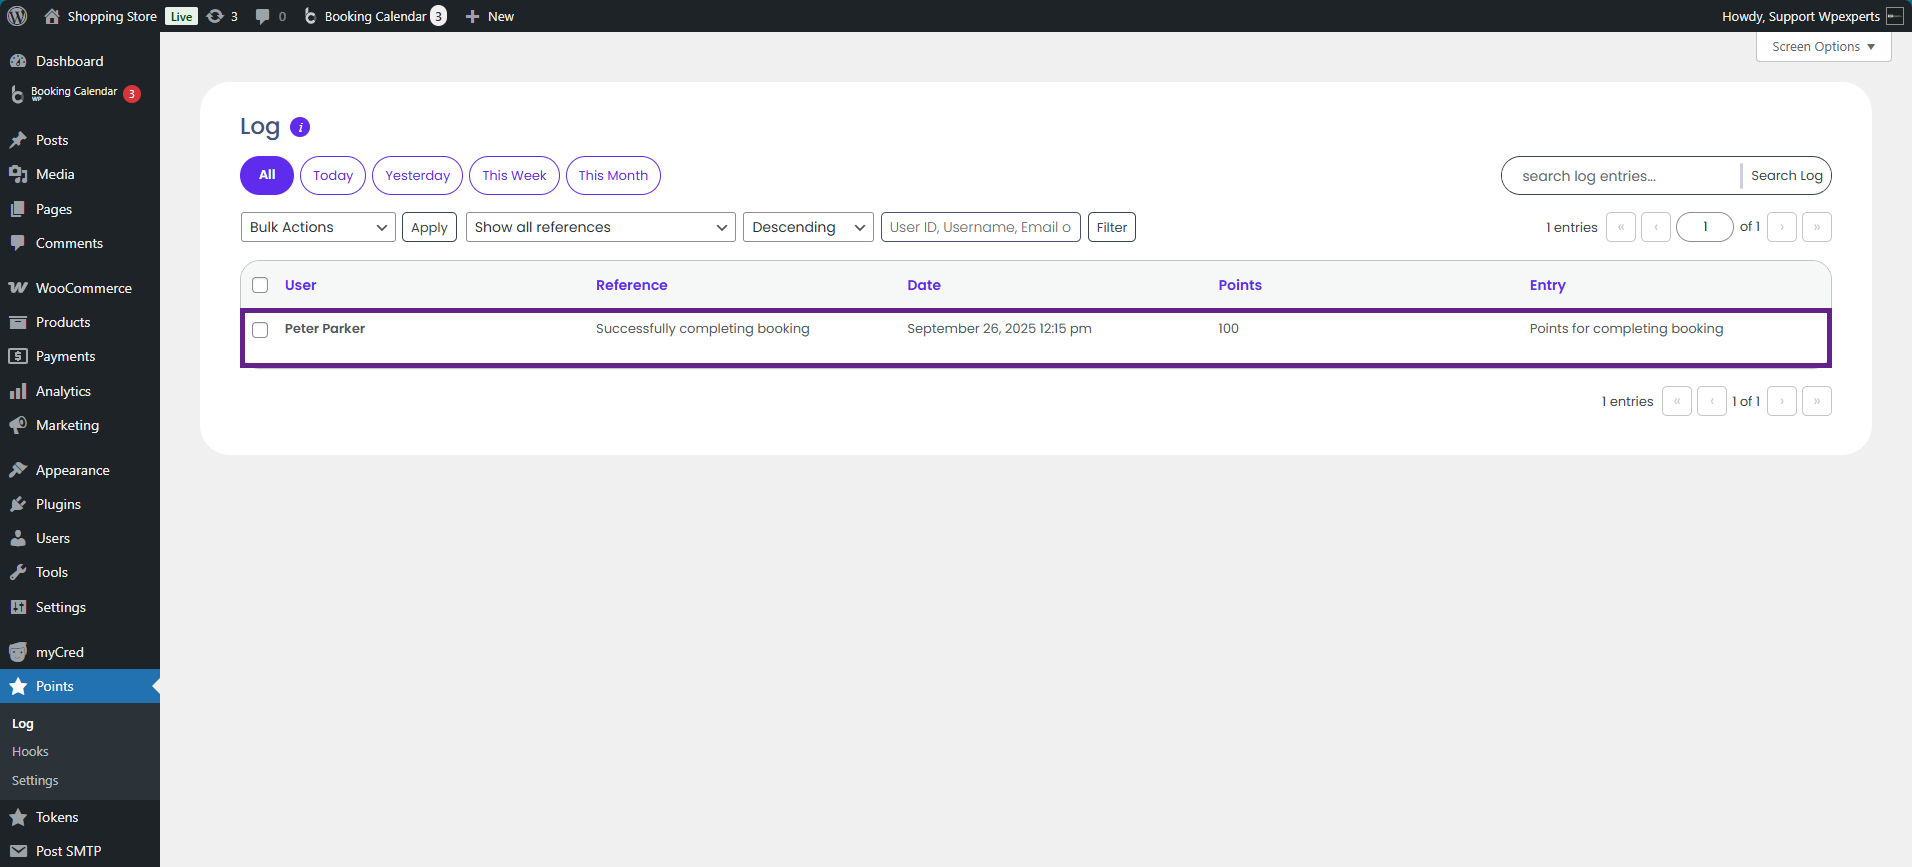Toggle the select-all checkbox in table header
Image resolution: width=1912 pixels, height=867 pixels.
tap(260, 285)
